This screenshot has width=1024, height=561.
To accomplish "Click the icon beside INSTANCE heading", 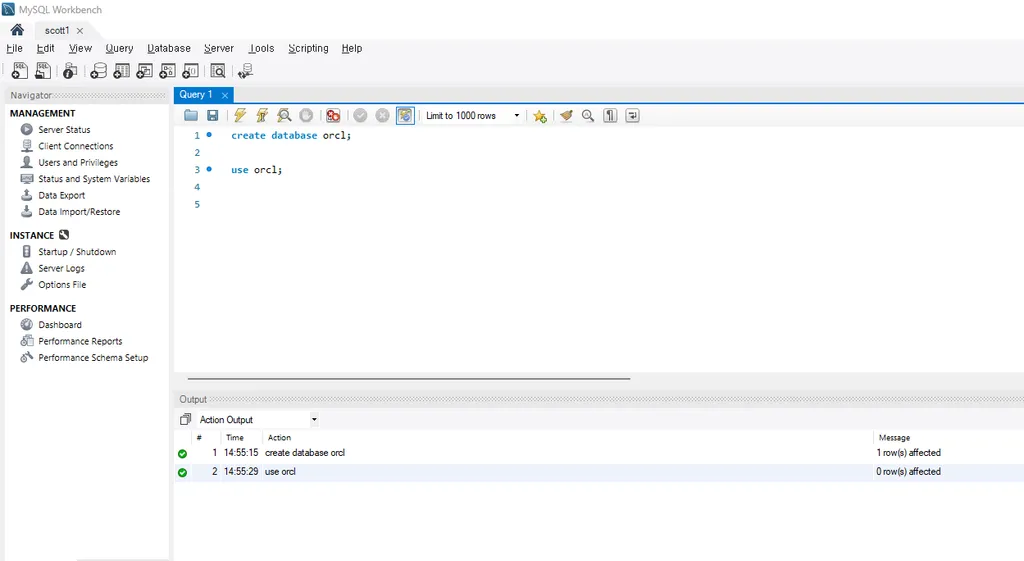I will click(x=64, y=234).
